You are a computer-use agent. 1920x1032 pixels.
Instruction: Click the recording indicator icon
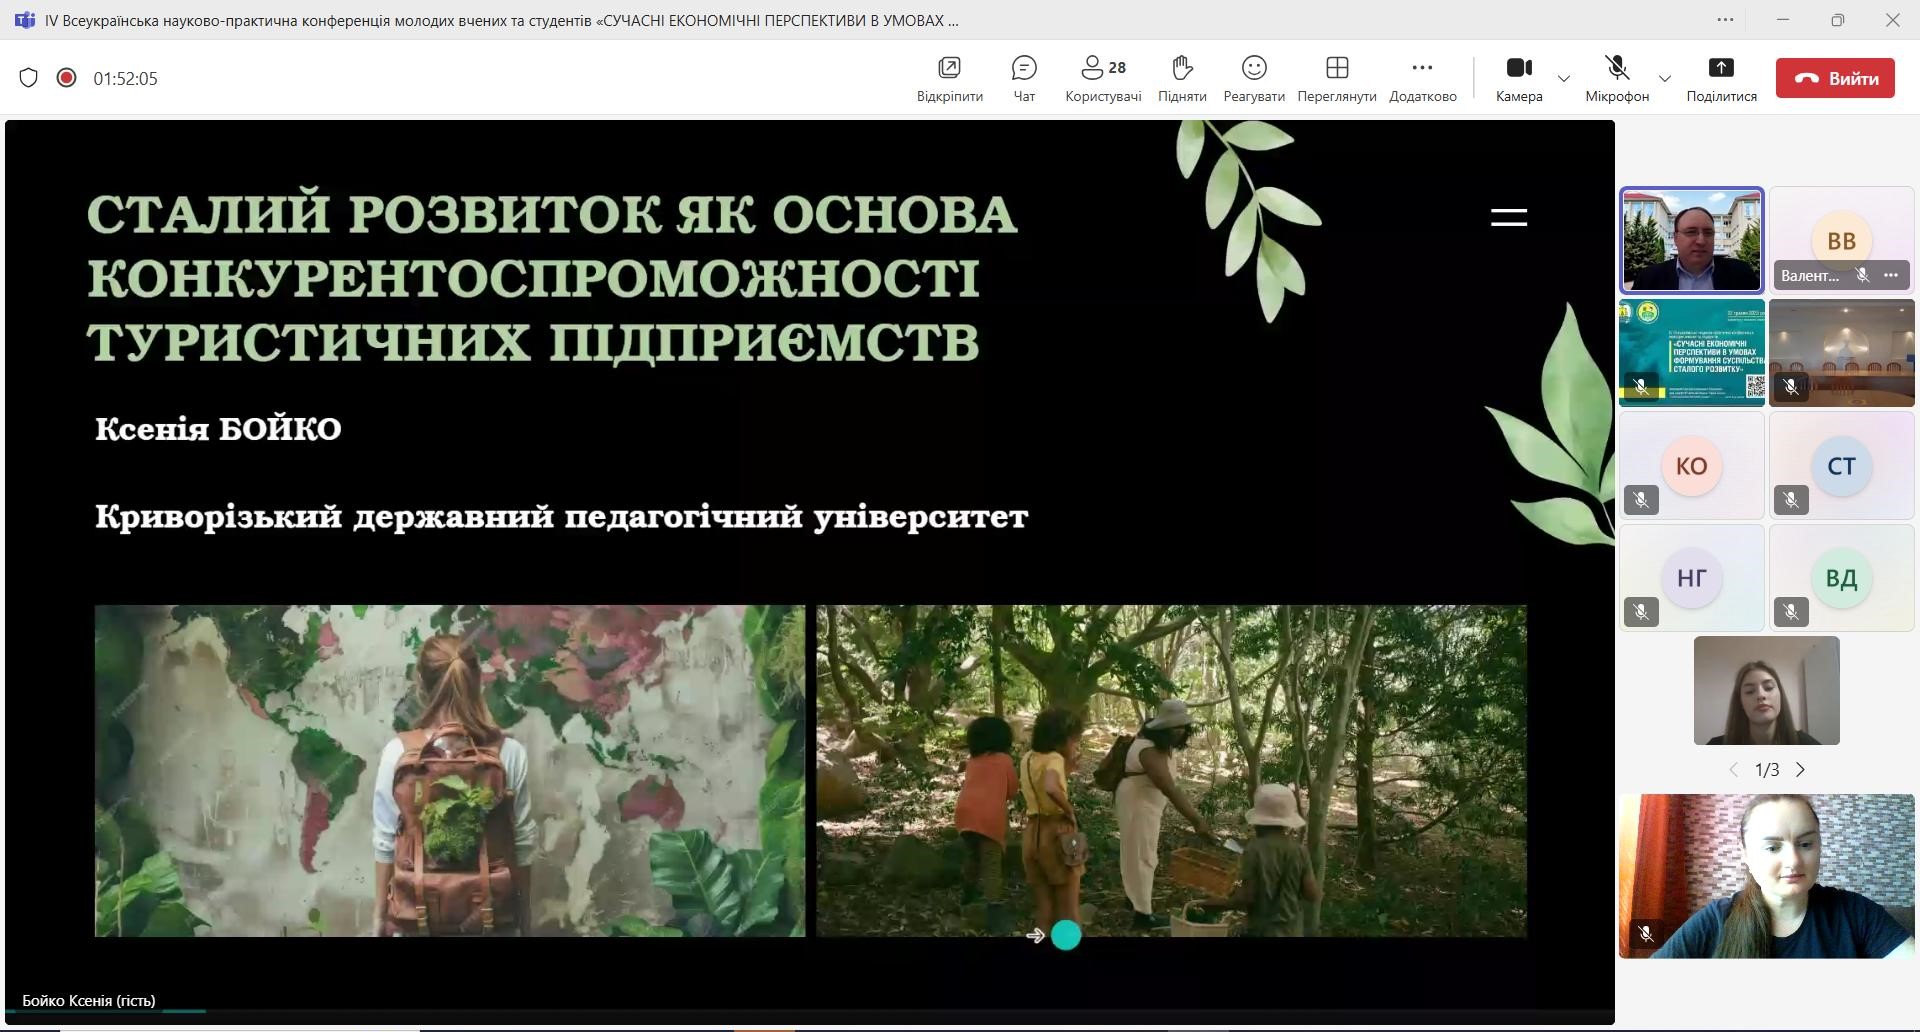[66, 78]
